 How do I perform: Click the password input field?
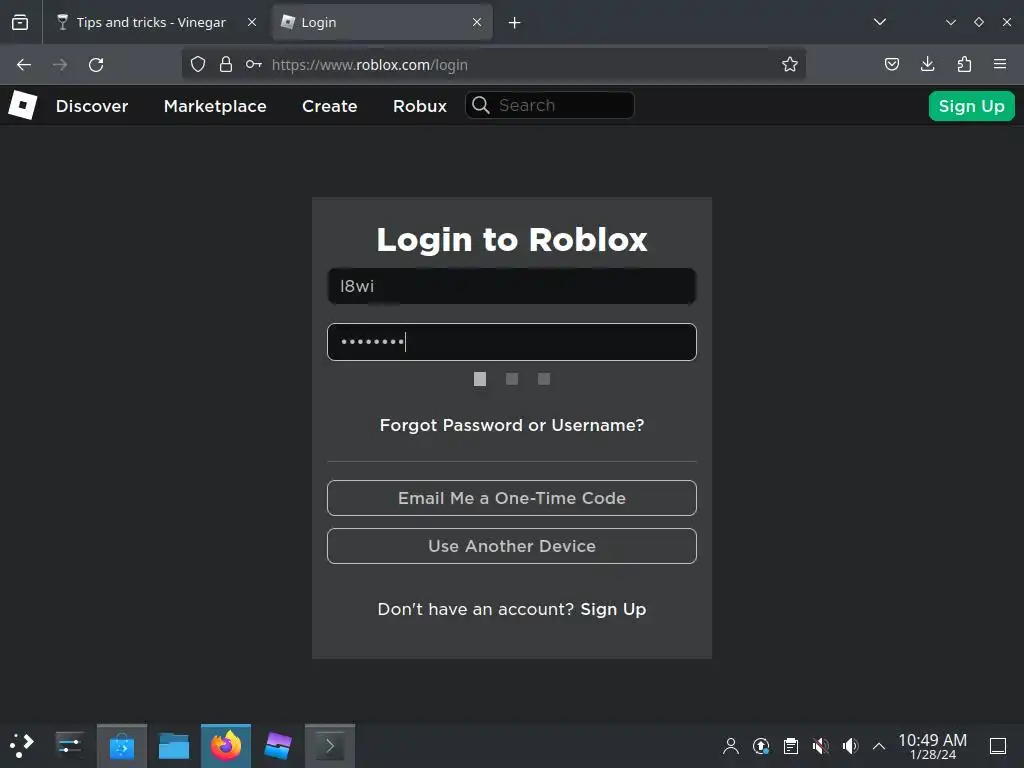pos(512,342)
